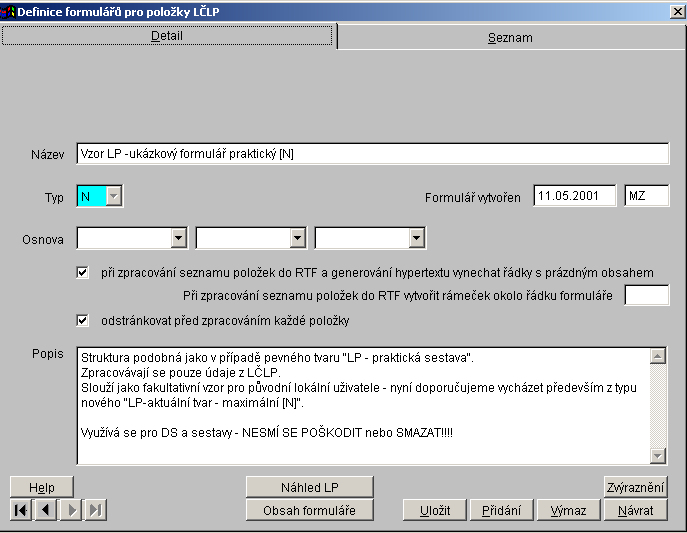Select the Detail tab
687x533 pixels.
tap(167, 35)
